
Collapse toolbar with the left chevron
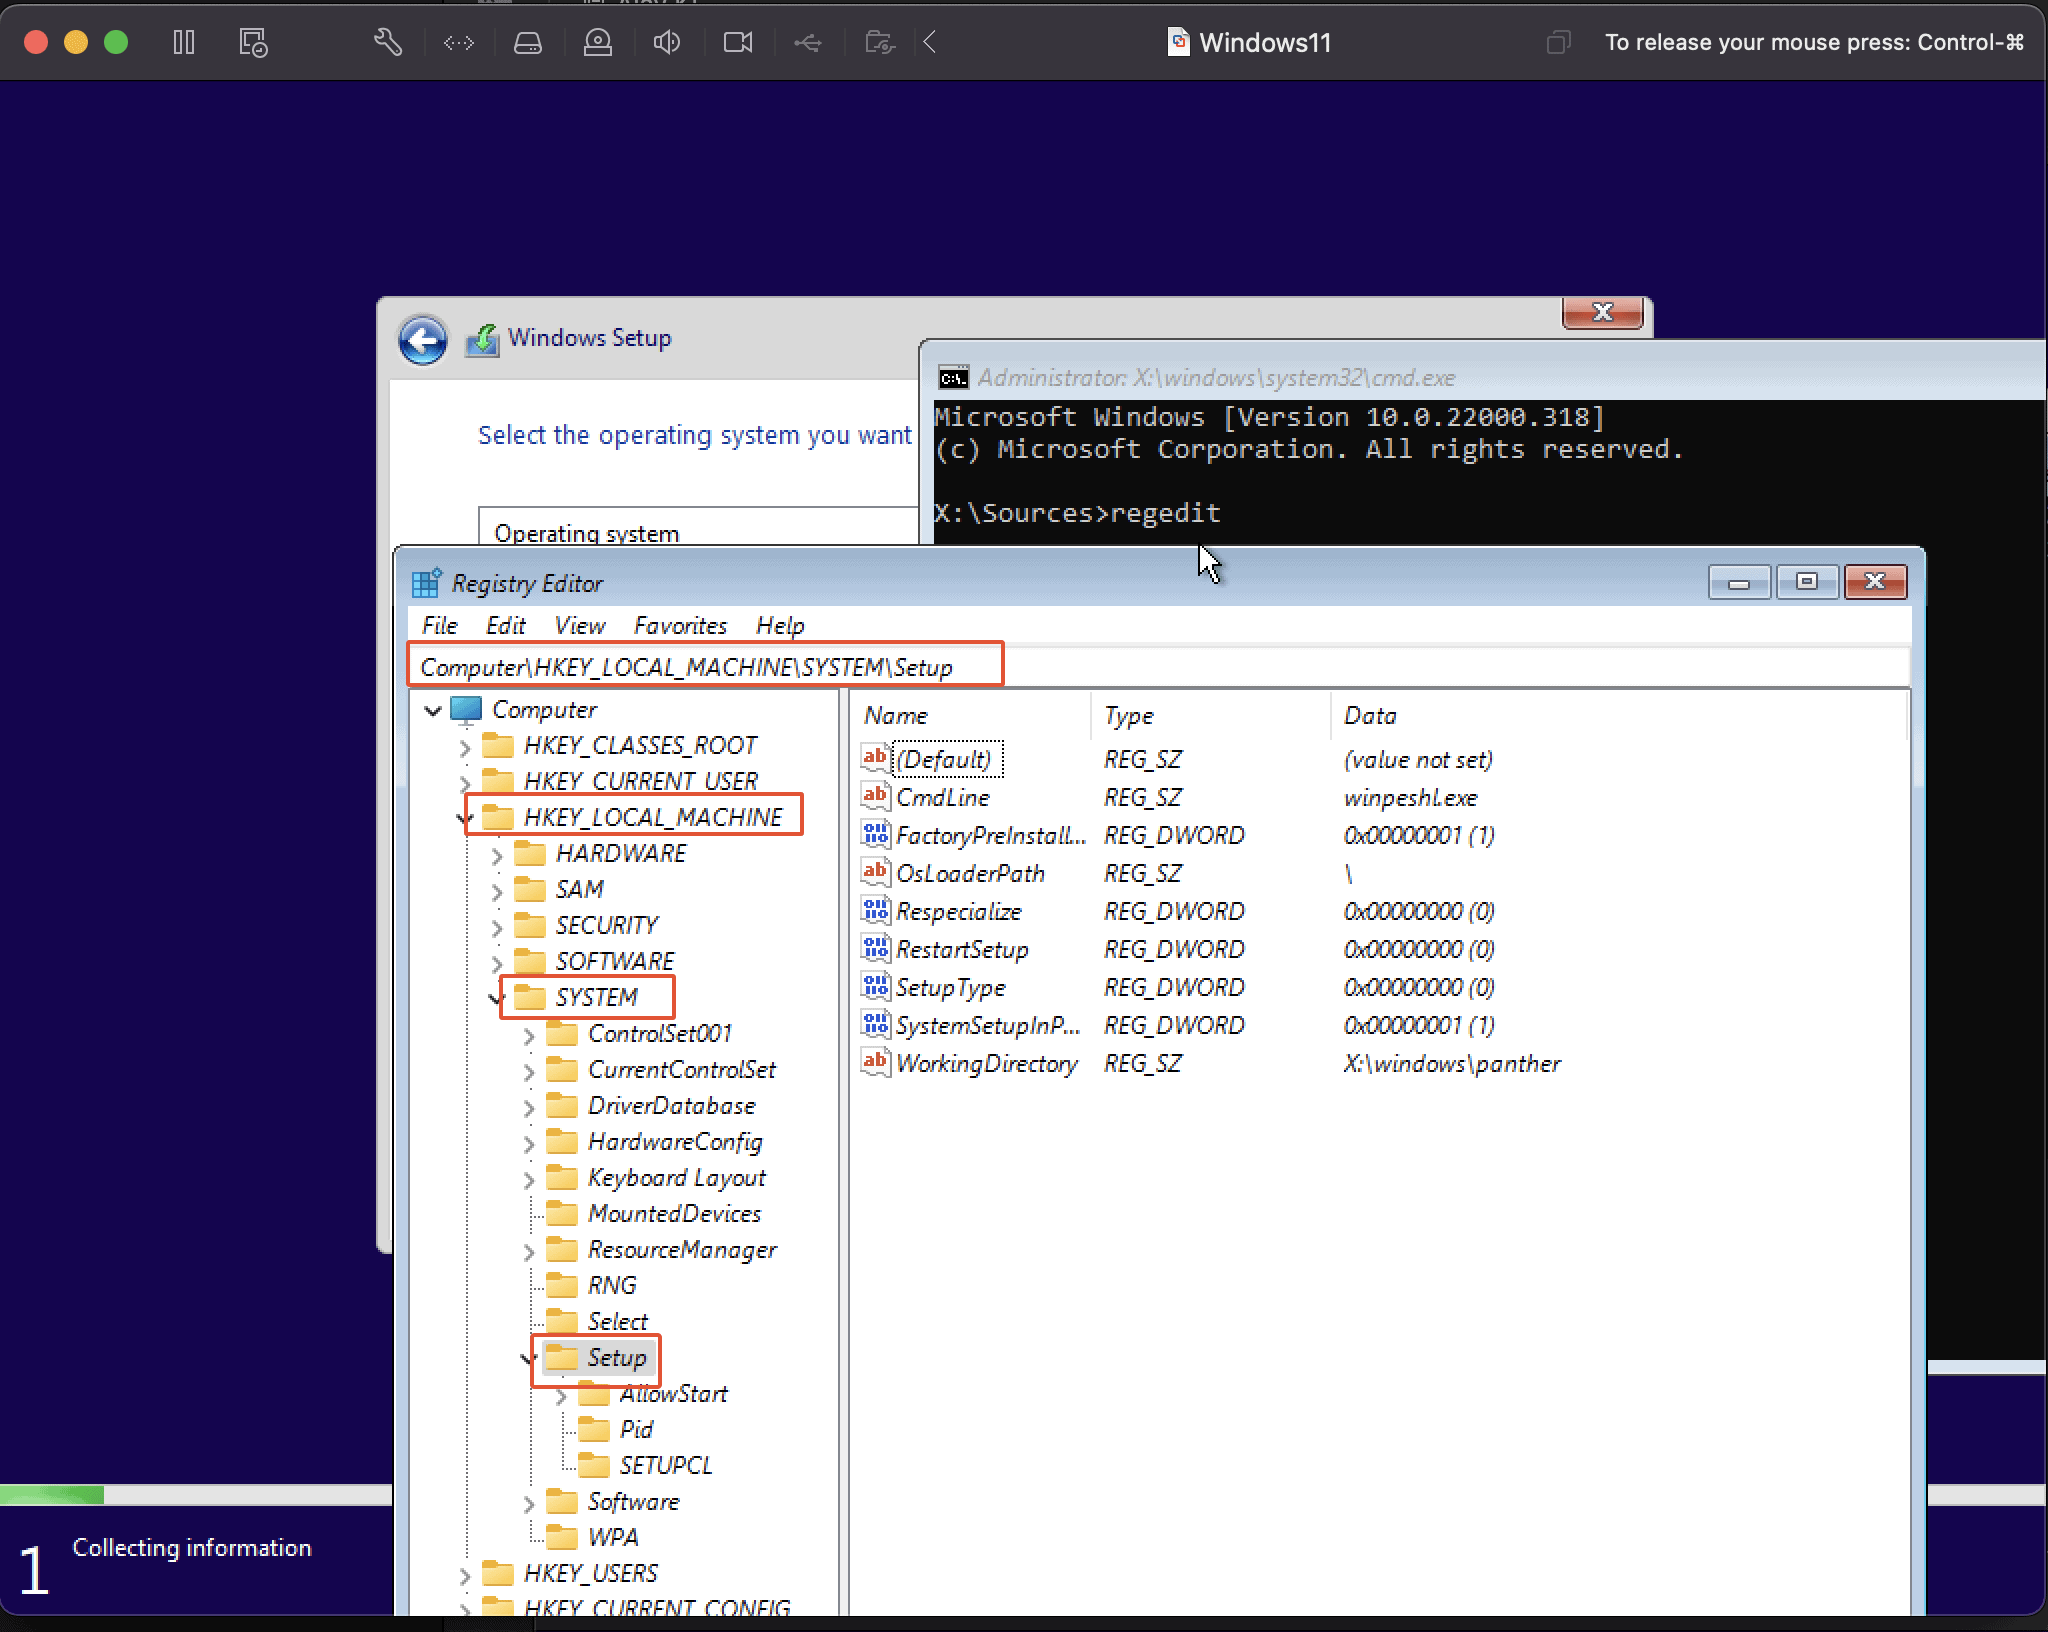point(930,42)
